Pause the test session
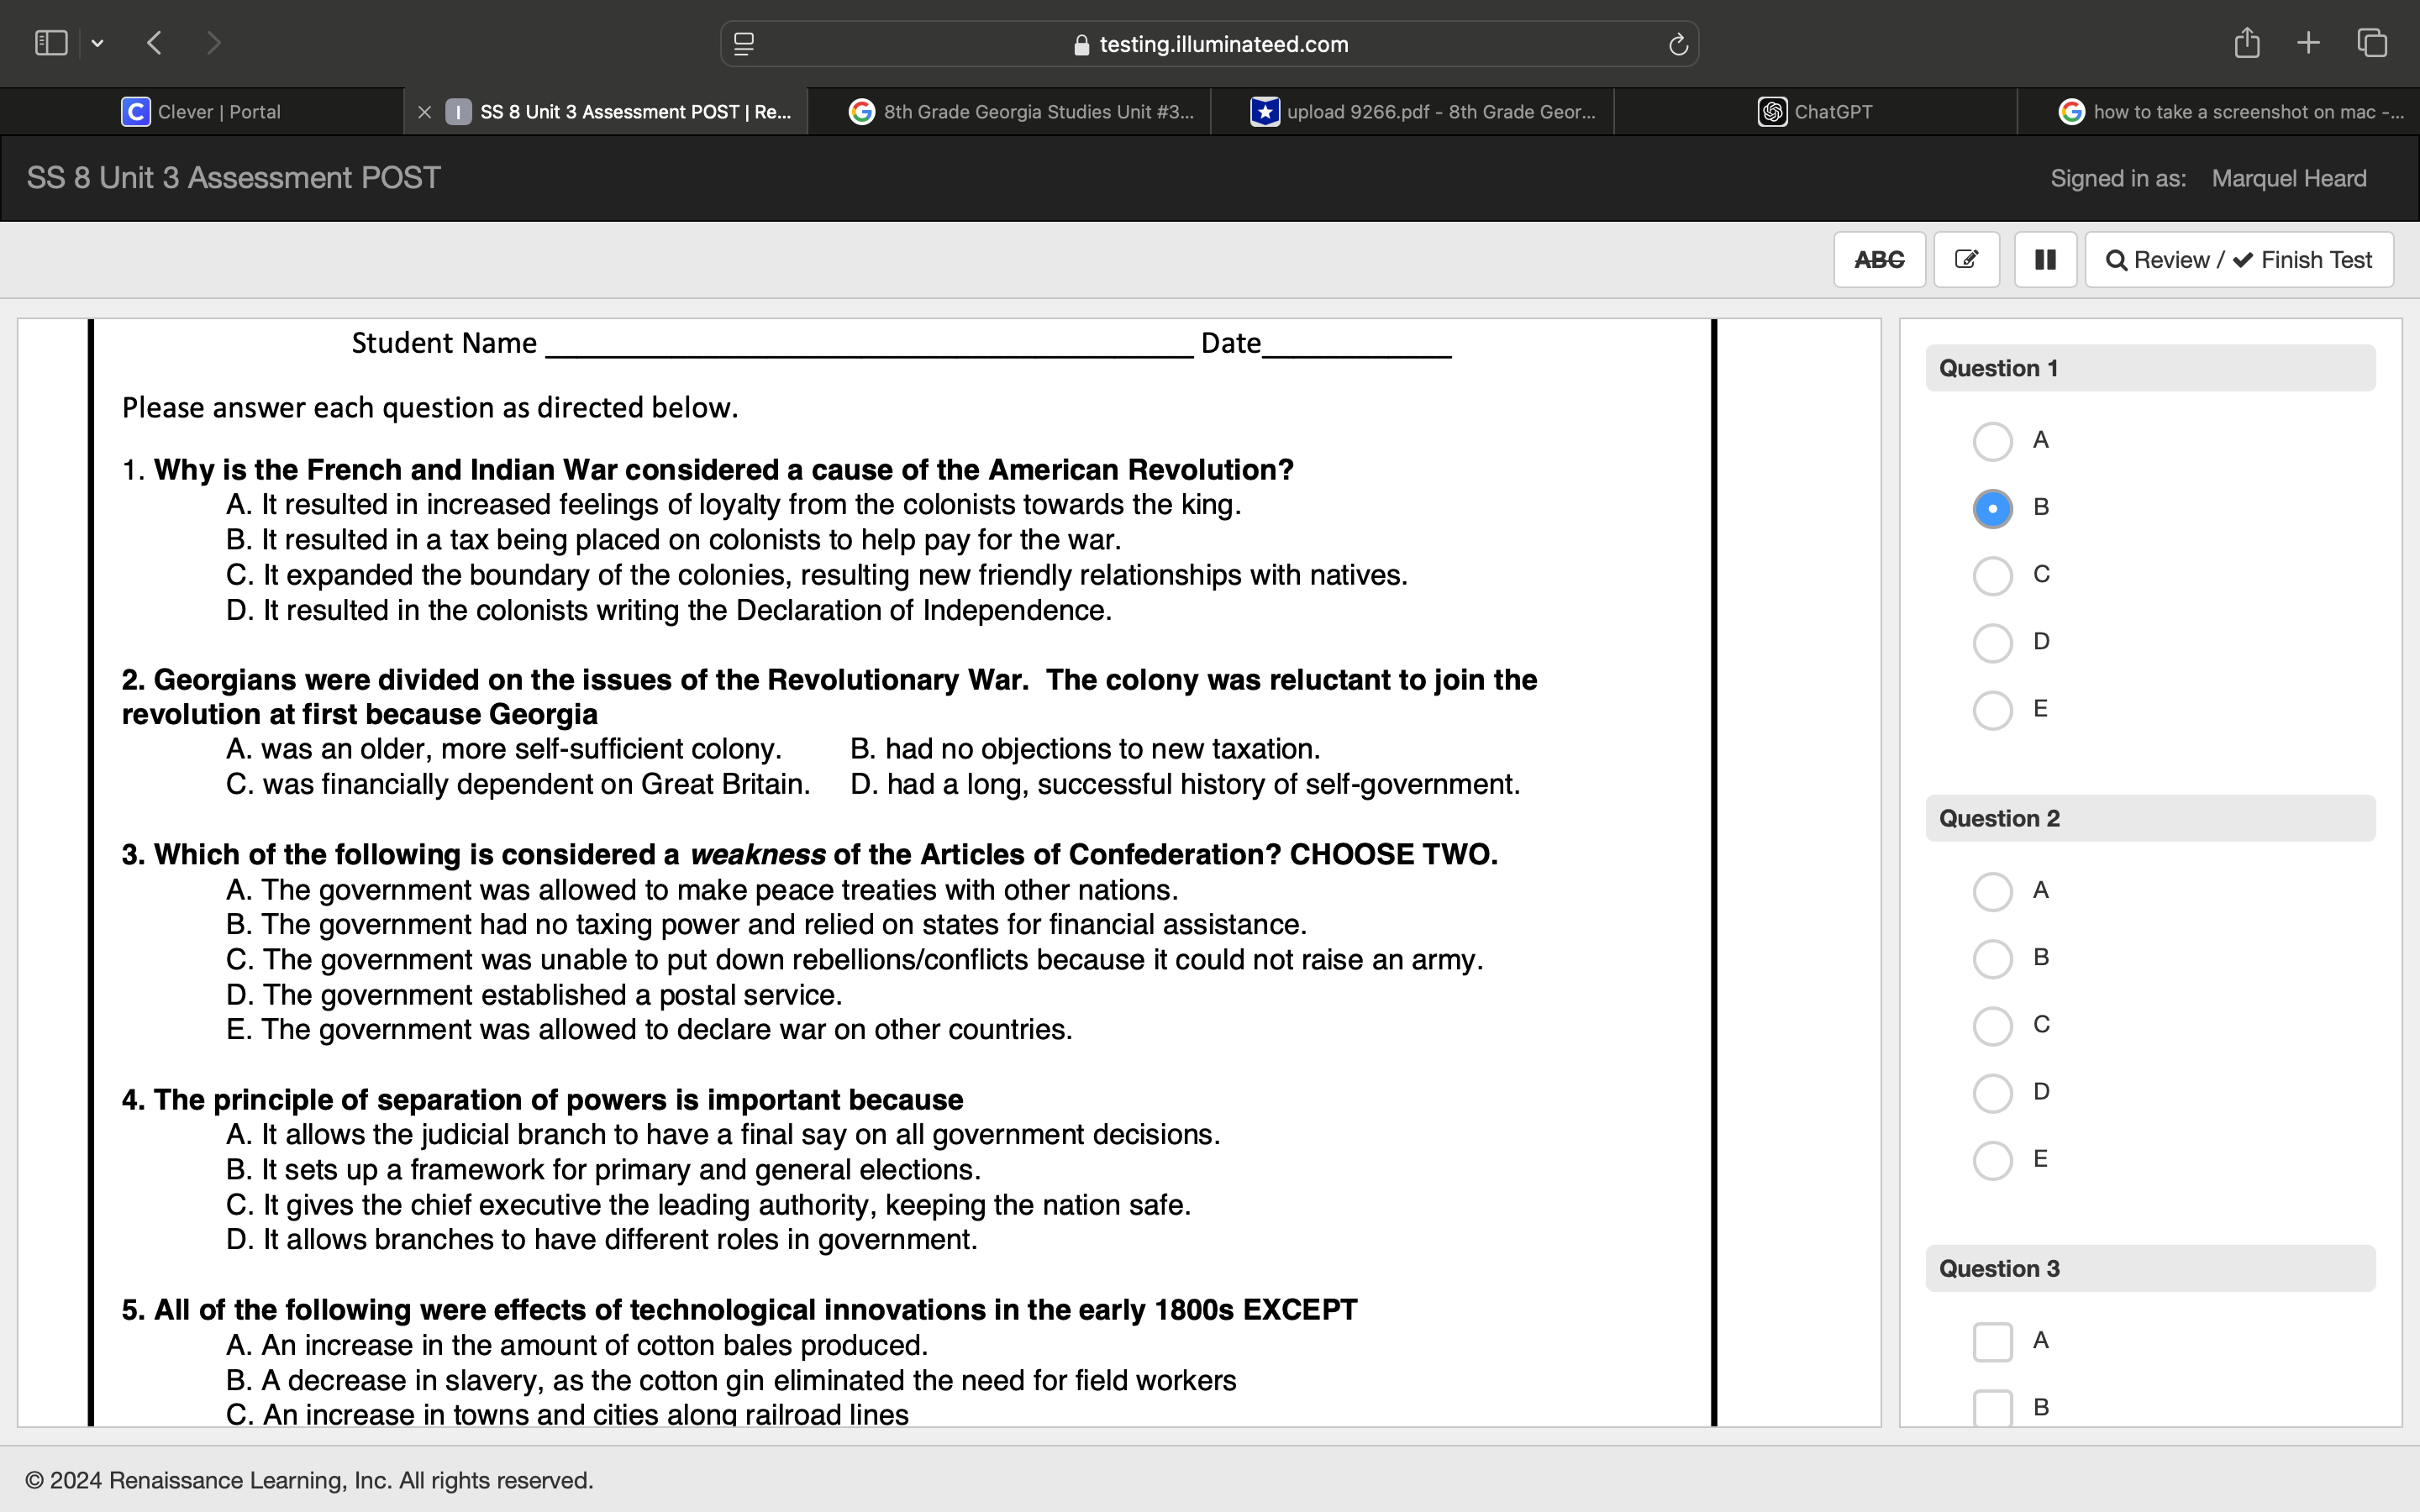 click(2045, 259)
